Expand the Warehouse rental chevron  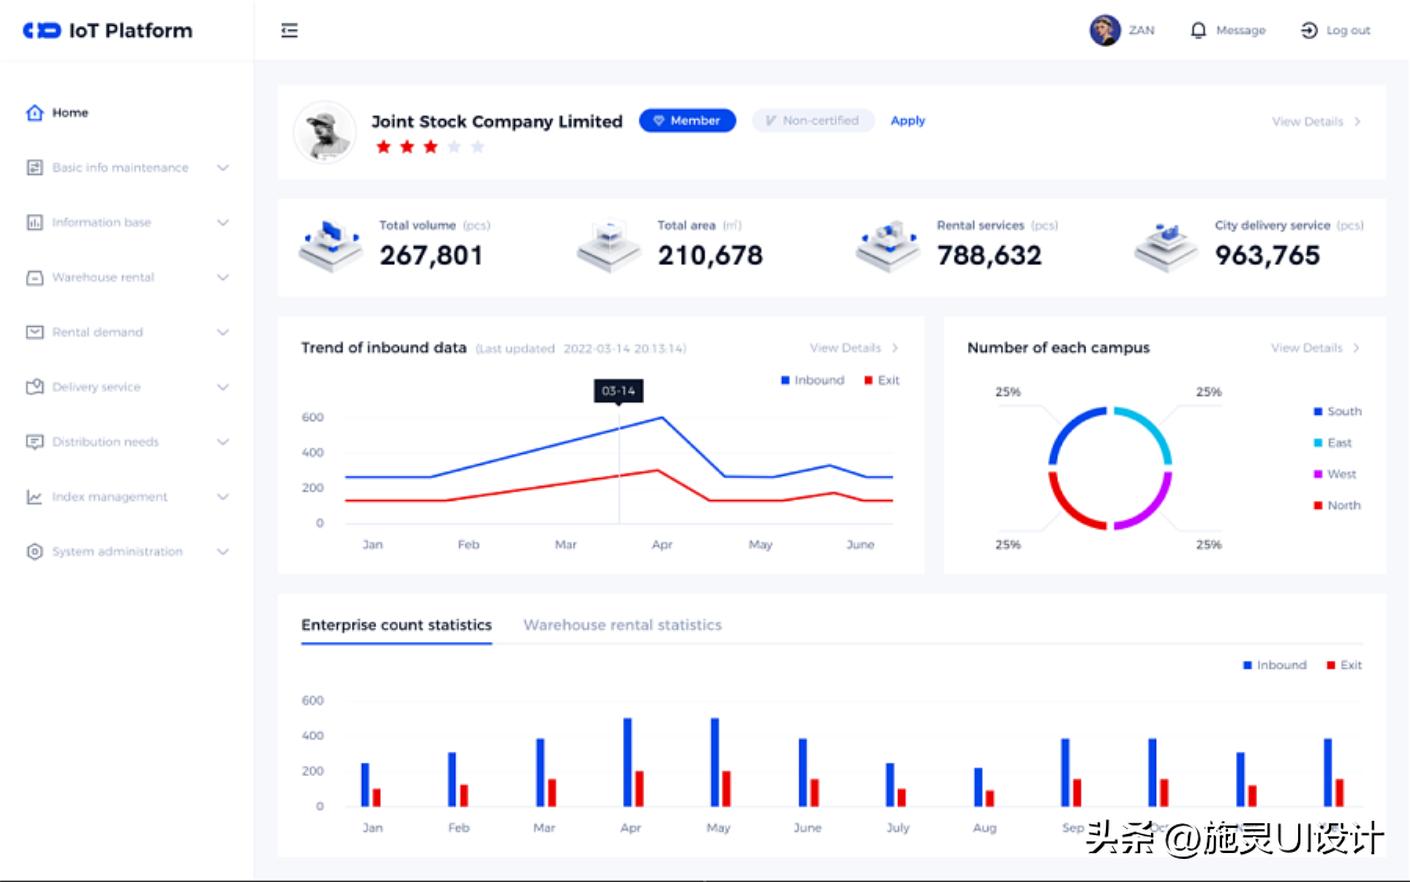coord(223,277)
